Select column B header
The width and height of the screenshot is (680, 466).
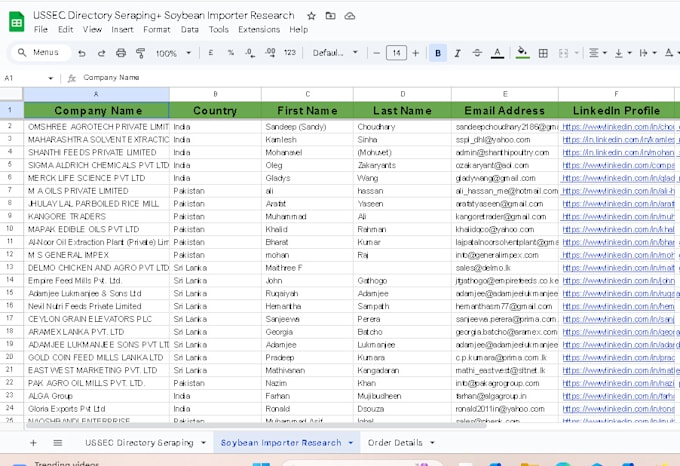pyautogui.click(x=215, y=94)
